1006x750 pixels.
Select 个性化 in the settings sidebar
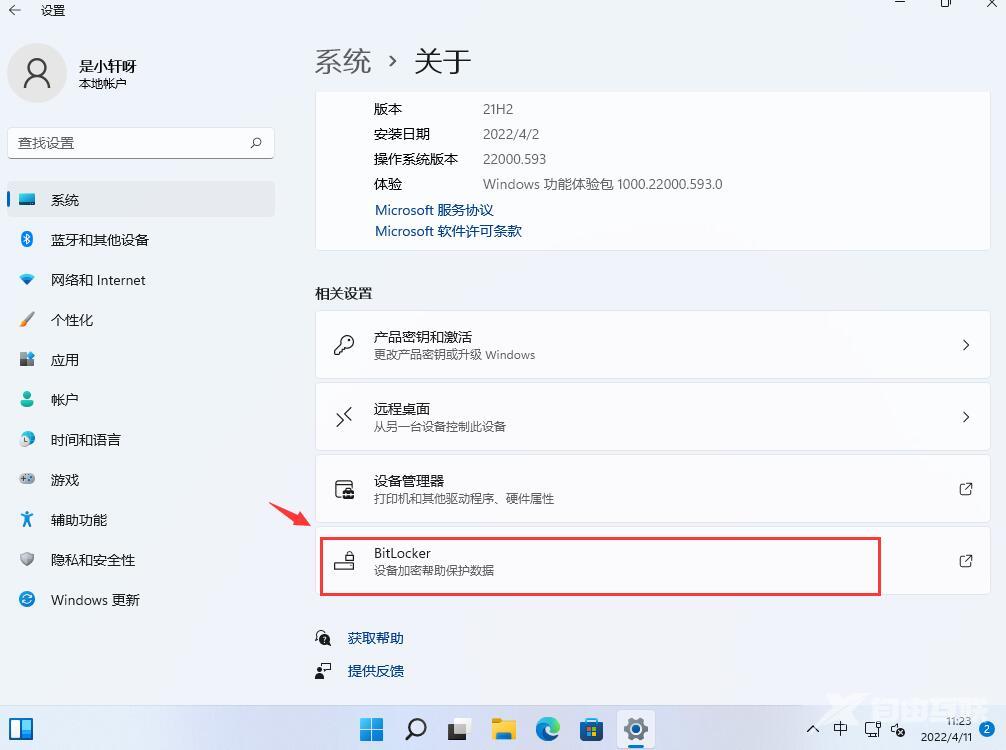click(71, 320)
